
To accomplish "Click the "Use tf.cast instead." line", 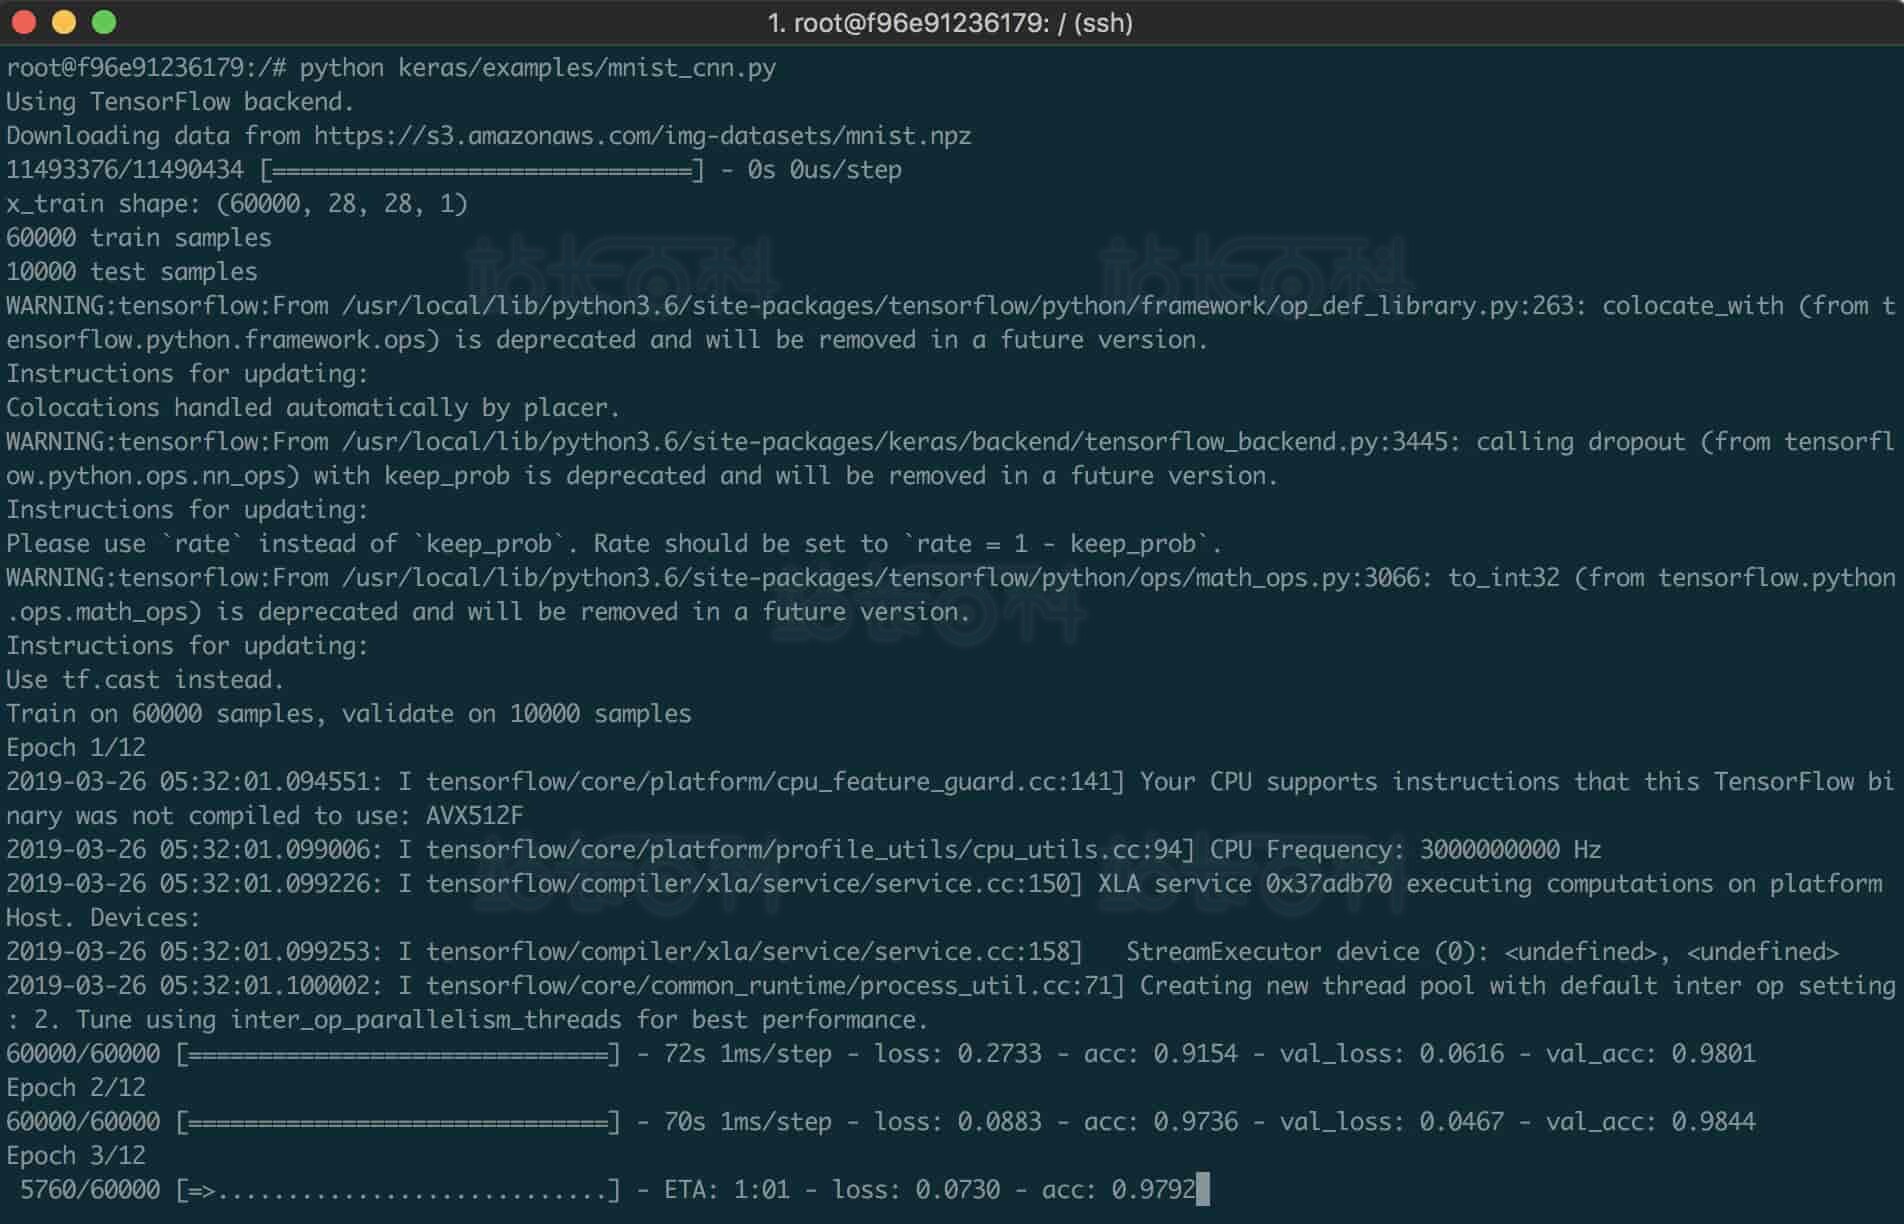I will coord(145,680).
